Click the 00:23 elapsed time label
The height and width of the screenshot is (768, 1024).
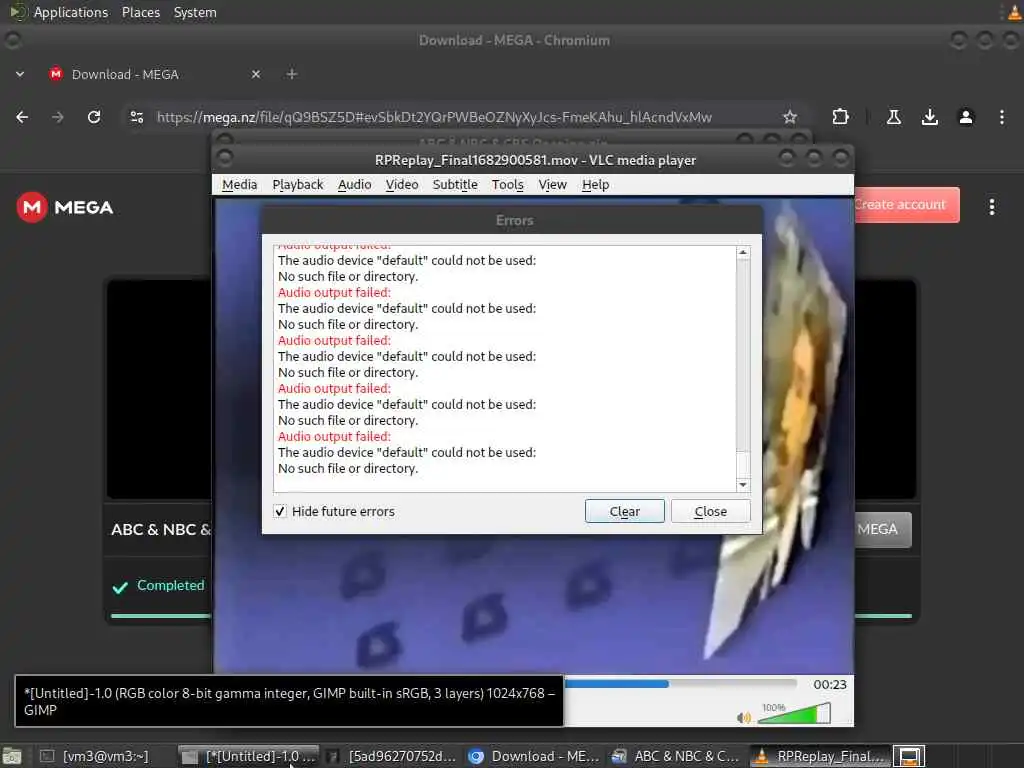coord(829,684)
